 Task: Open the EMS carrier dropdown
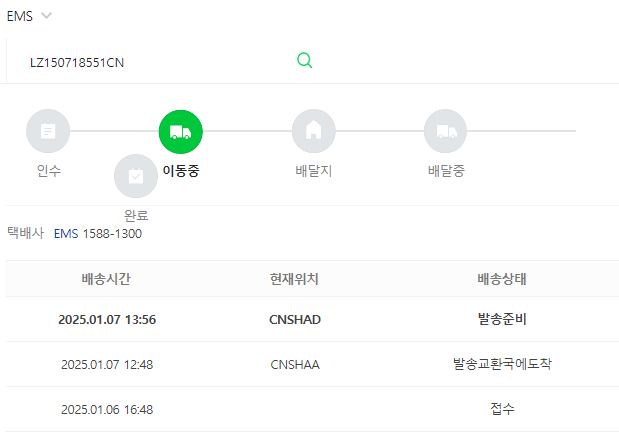(x=29, y=16)
